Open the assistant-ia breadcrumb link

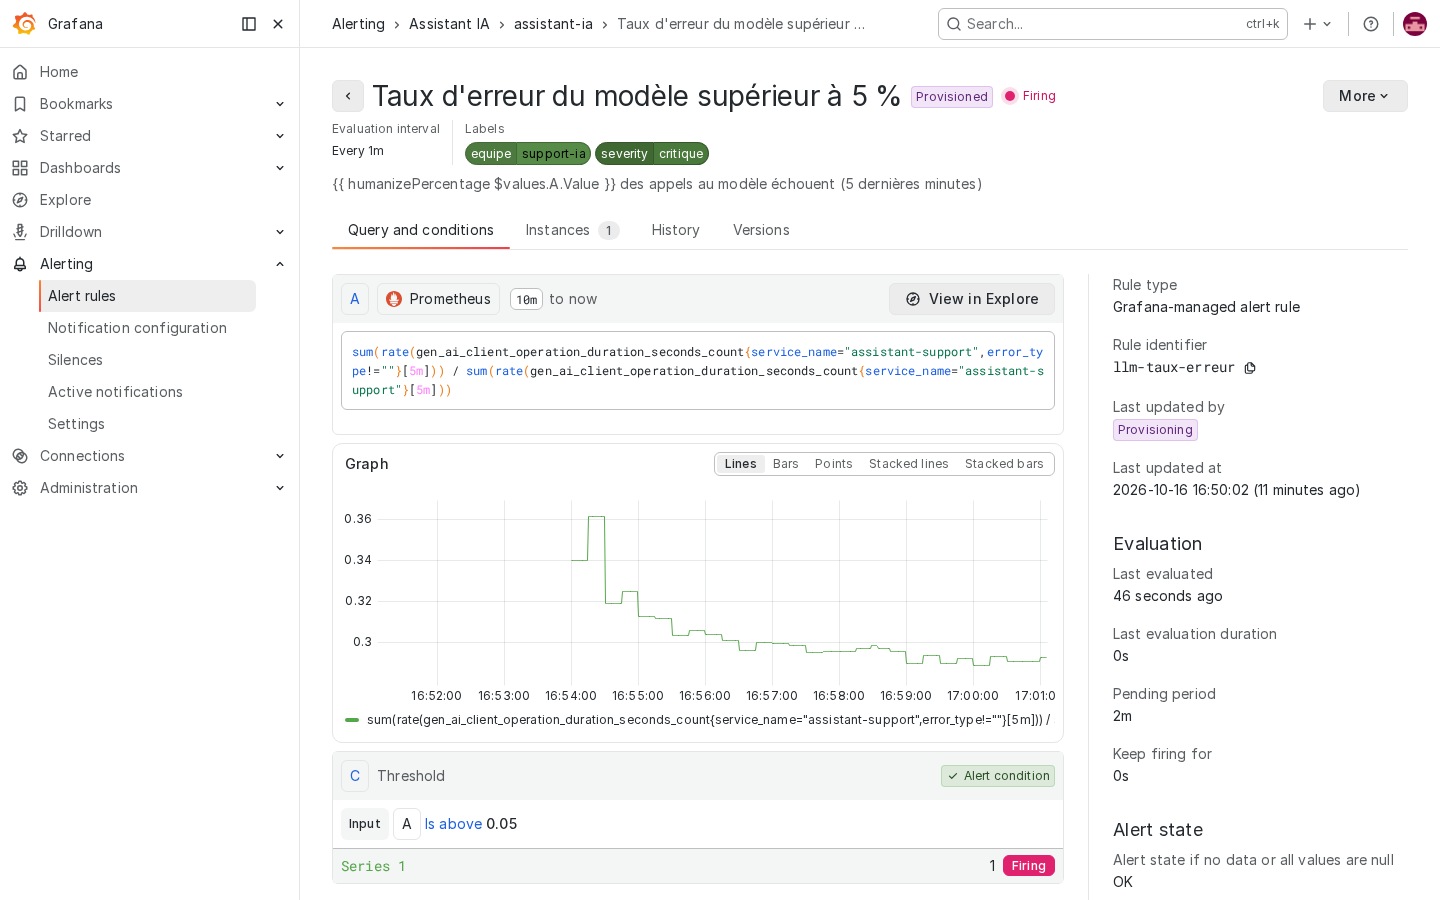(x=553, y=24)
